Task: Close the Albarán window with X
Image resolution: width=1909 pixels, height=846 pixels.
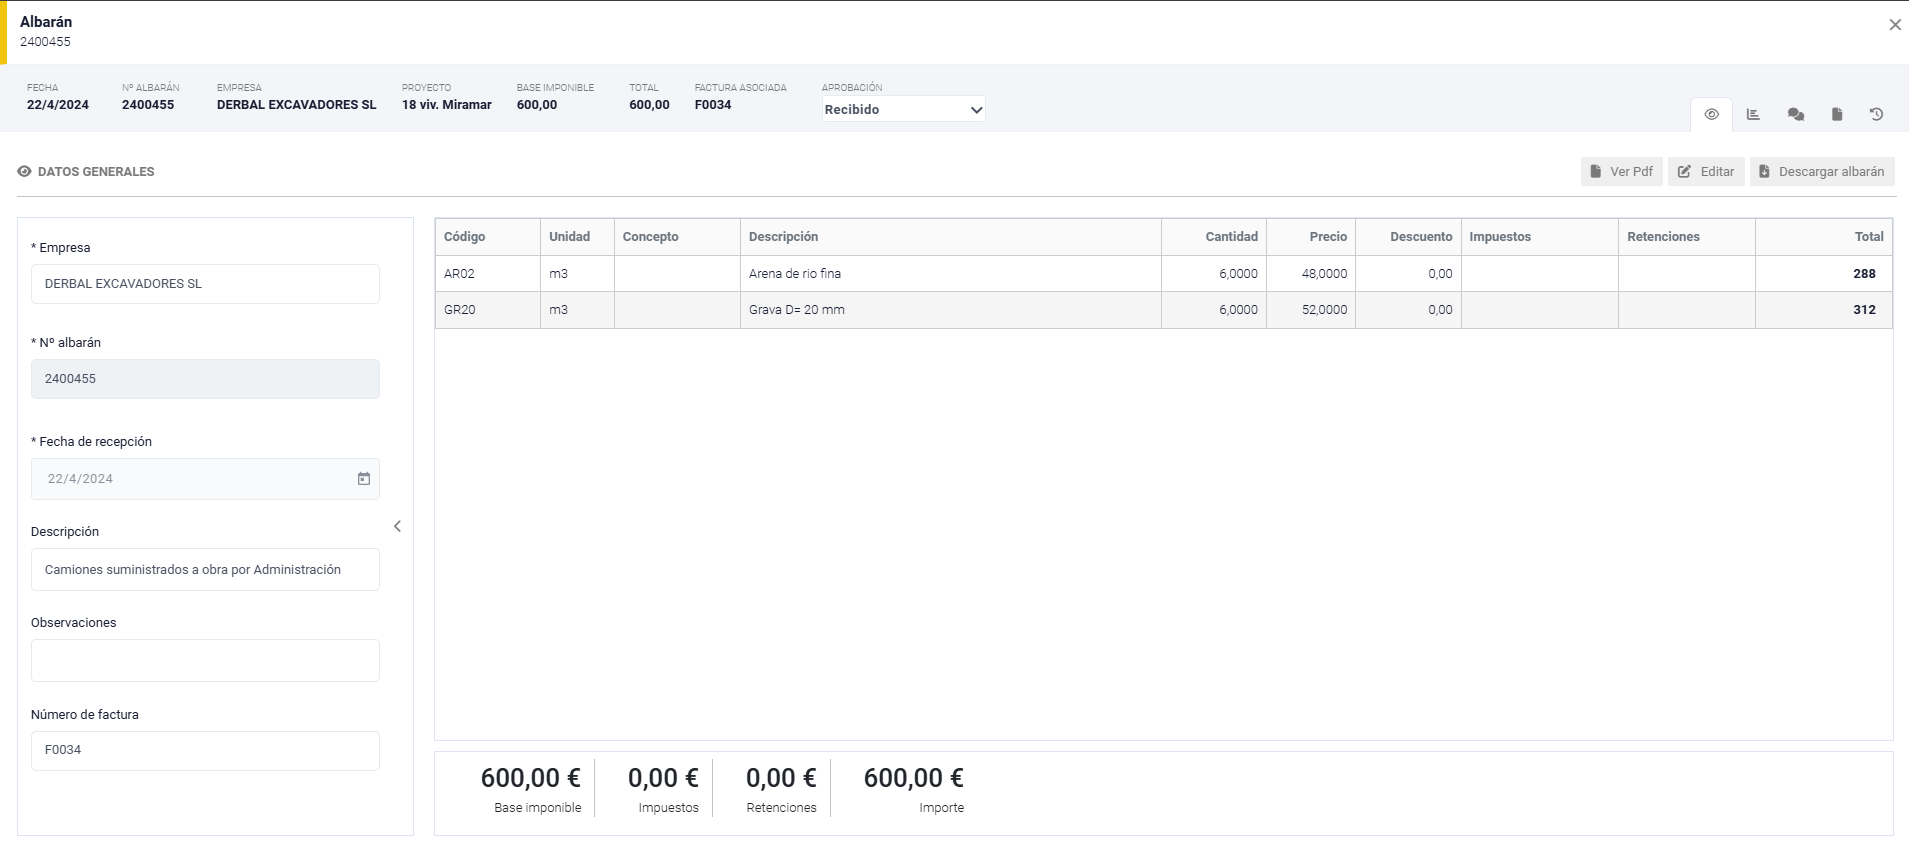Action: click(1894, 25)
